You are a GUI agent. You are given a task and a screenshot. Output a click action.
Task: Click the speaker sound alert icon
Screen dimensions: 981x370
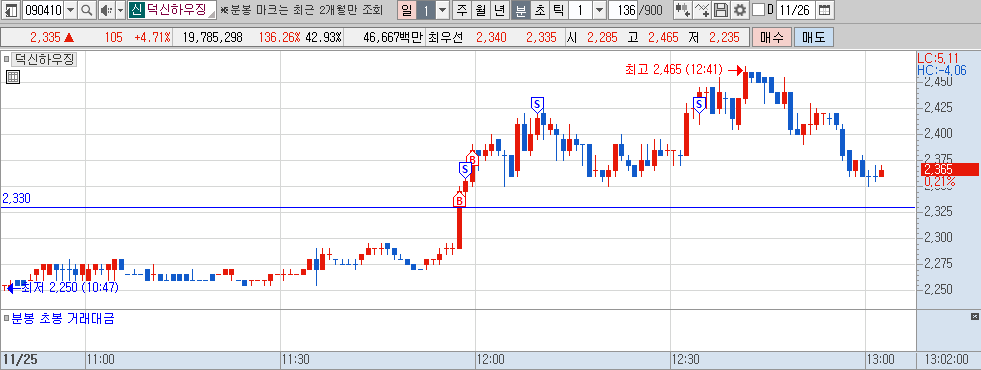point(106,10)
